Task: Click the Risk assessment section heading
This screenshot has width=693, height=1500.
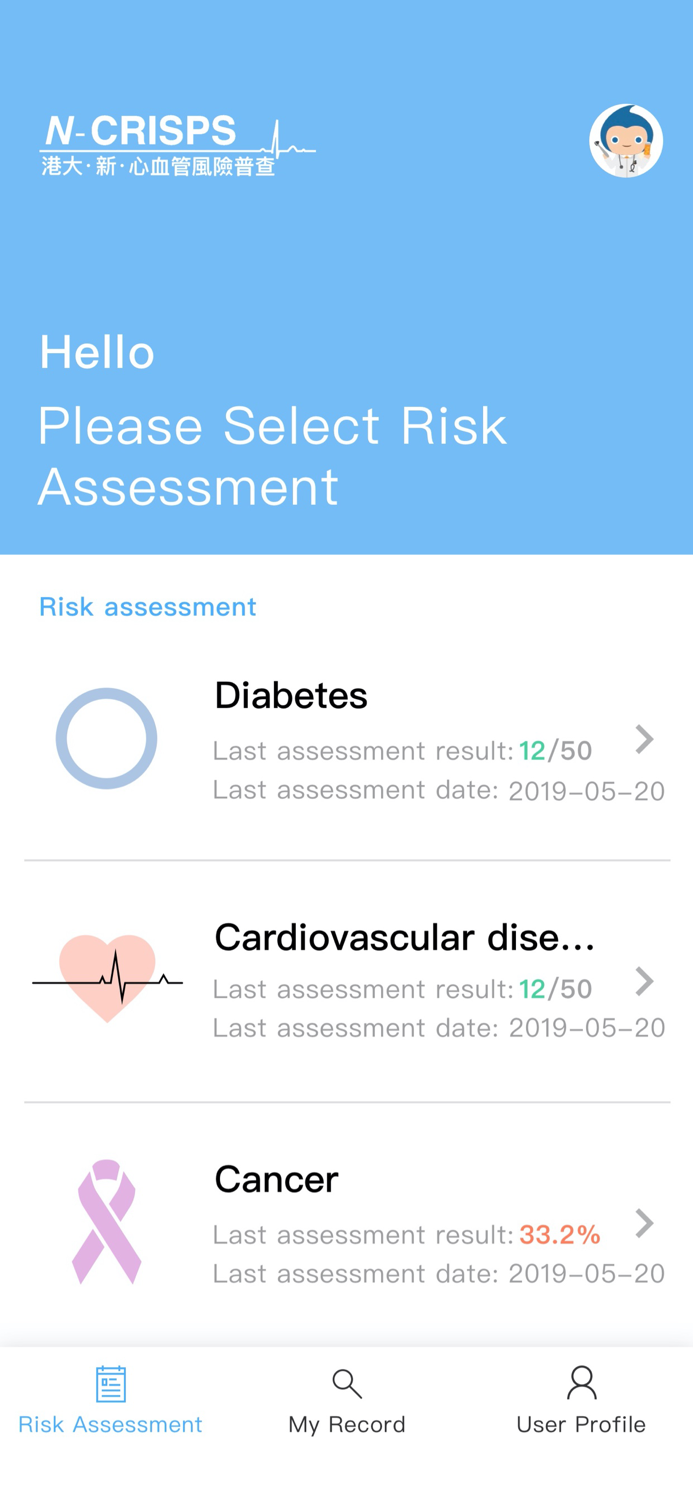Action: [147, 607]
